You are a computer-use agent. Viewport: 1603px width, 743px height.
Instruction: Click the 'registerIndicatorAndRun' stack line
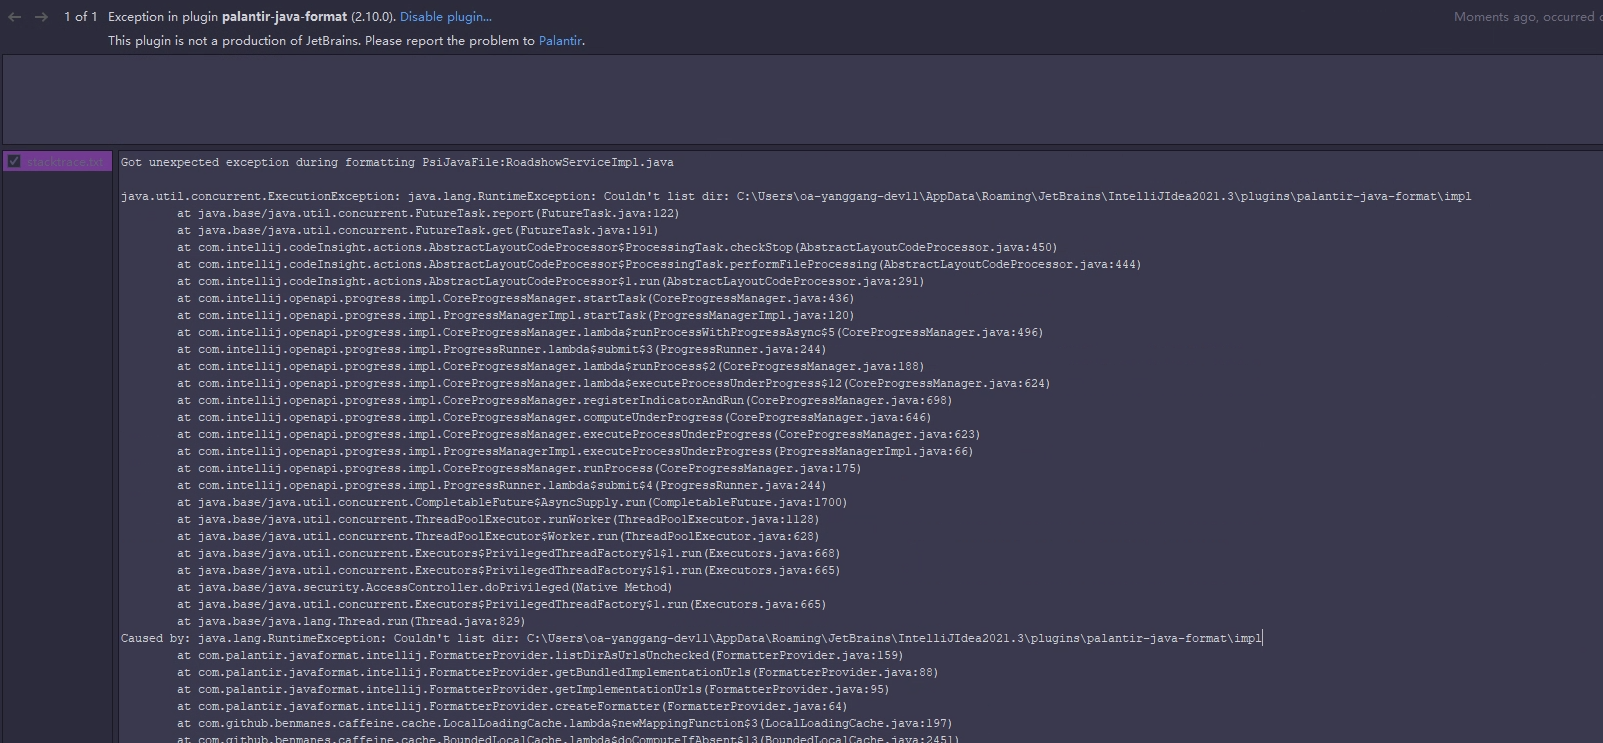click(x=565, y=400)
